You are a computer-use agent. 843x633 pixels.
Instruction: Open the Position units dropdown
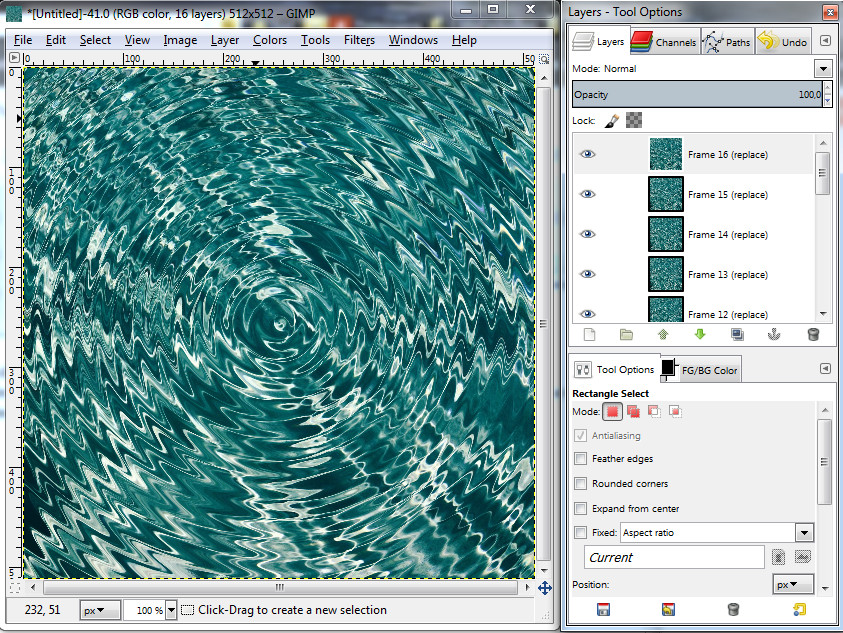click(x=793, y=583)
